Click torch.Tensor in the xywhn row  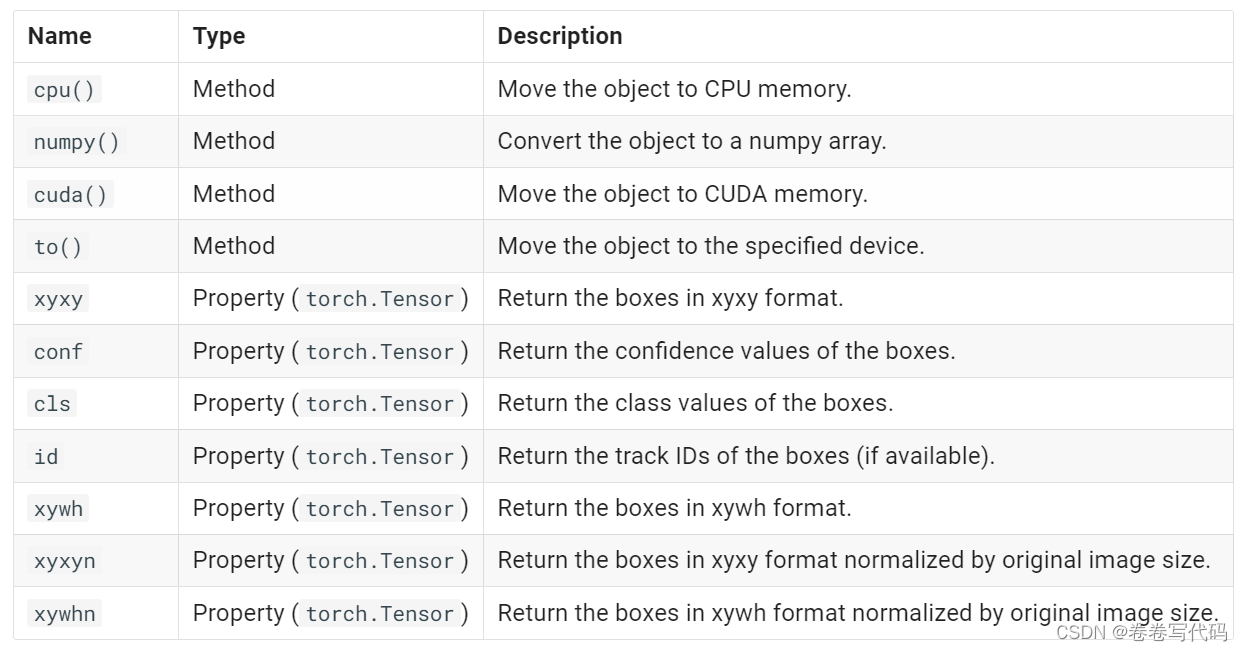point(380,614)
